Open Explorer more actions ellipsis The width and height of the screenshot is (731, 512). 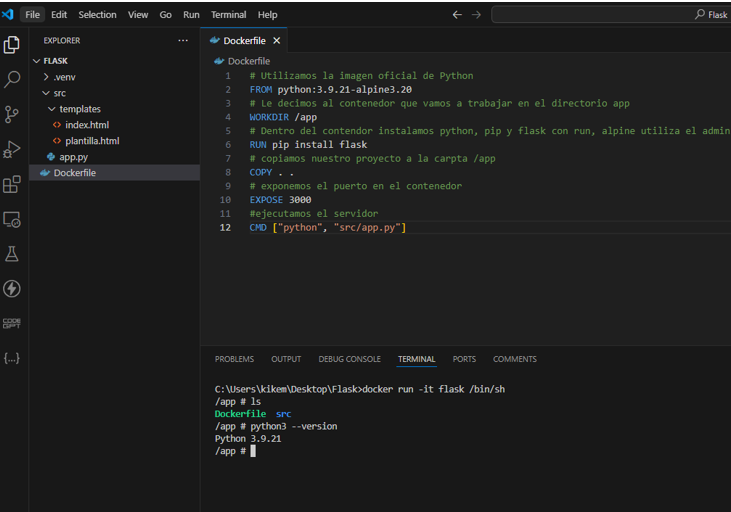click(182, 41)
